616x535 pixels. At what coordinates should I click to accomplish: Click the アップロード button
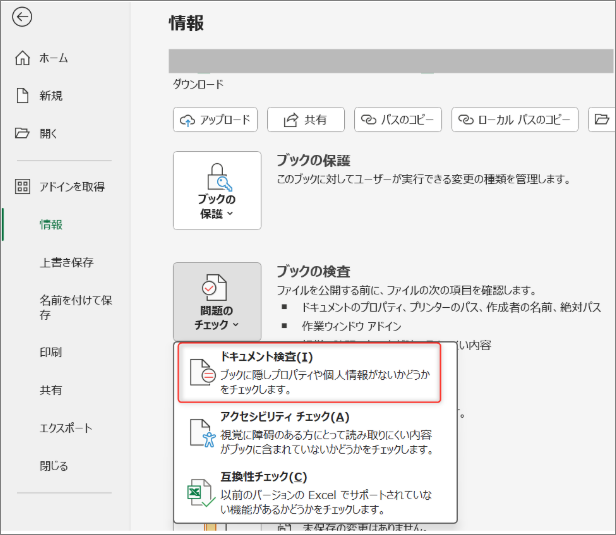tap(215, 119)
